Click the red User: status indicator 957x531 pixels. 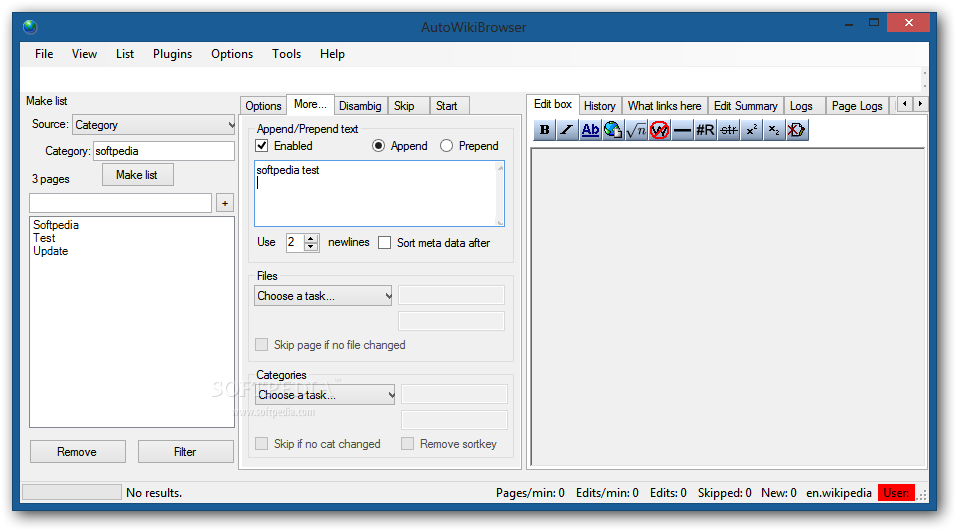(x=896, y=493)
